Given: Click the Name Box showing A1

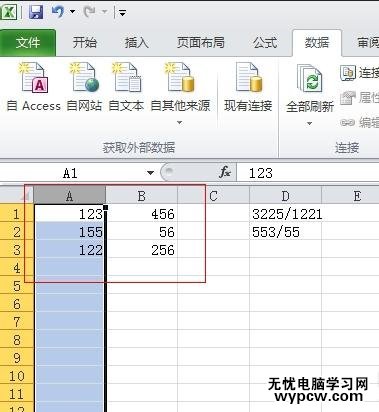Looking at the screenshot, I should click(70, 173).
